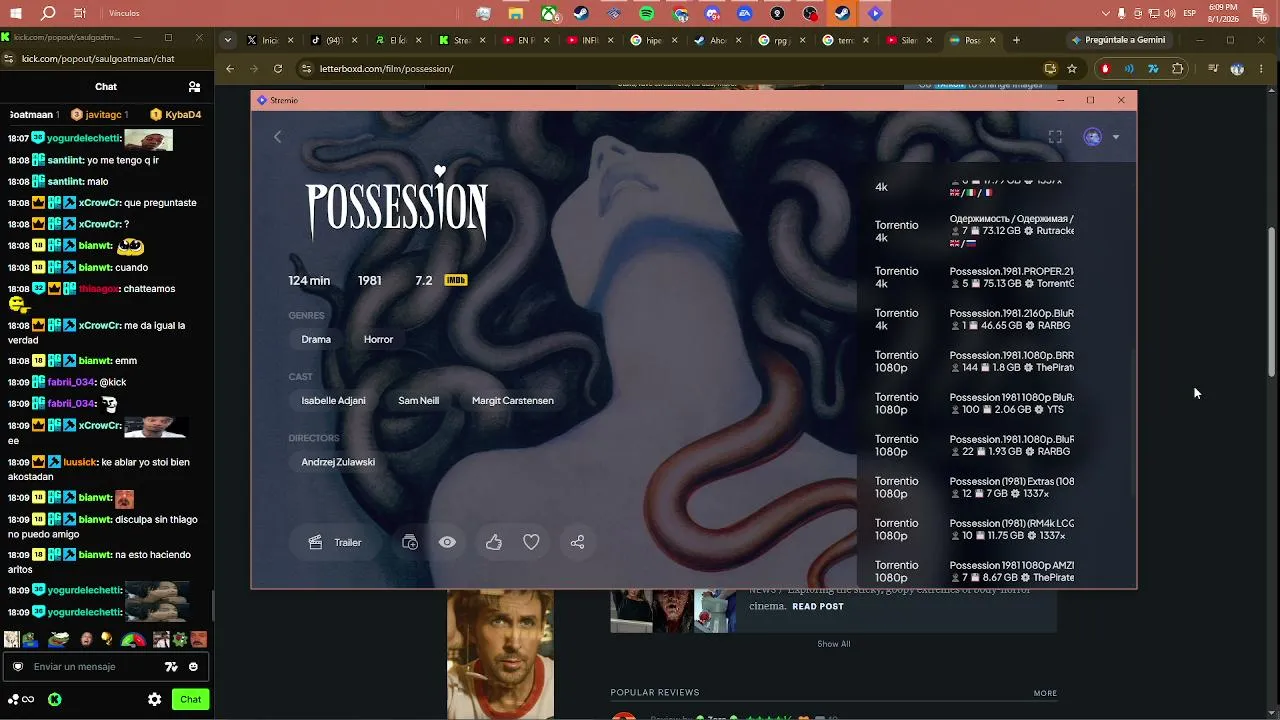
Task: Mark Possession as watched
Action: tap(447, 542)
